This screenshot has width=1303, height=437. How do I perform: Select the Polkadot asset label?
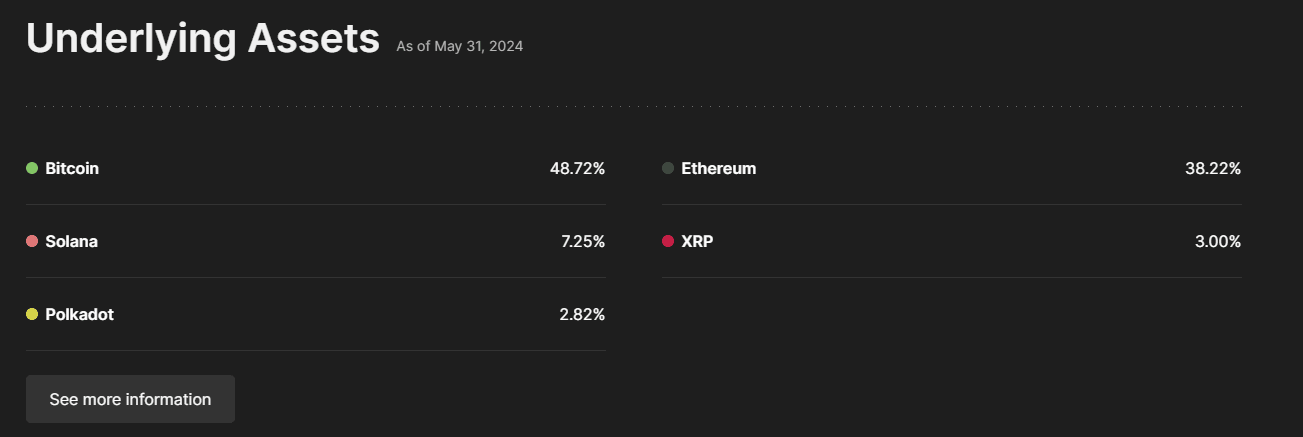(x=79, y=314)
